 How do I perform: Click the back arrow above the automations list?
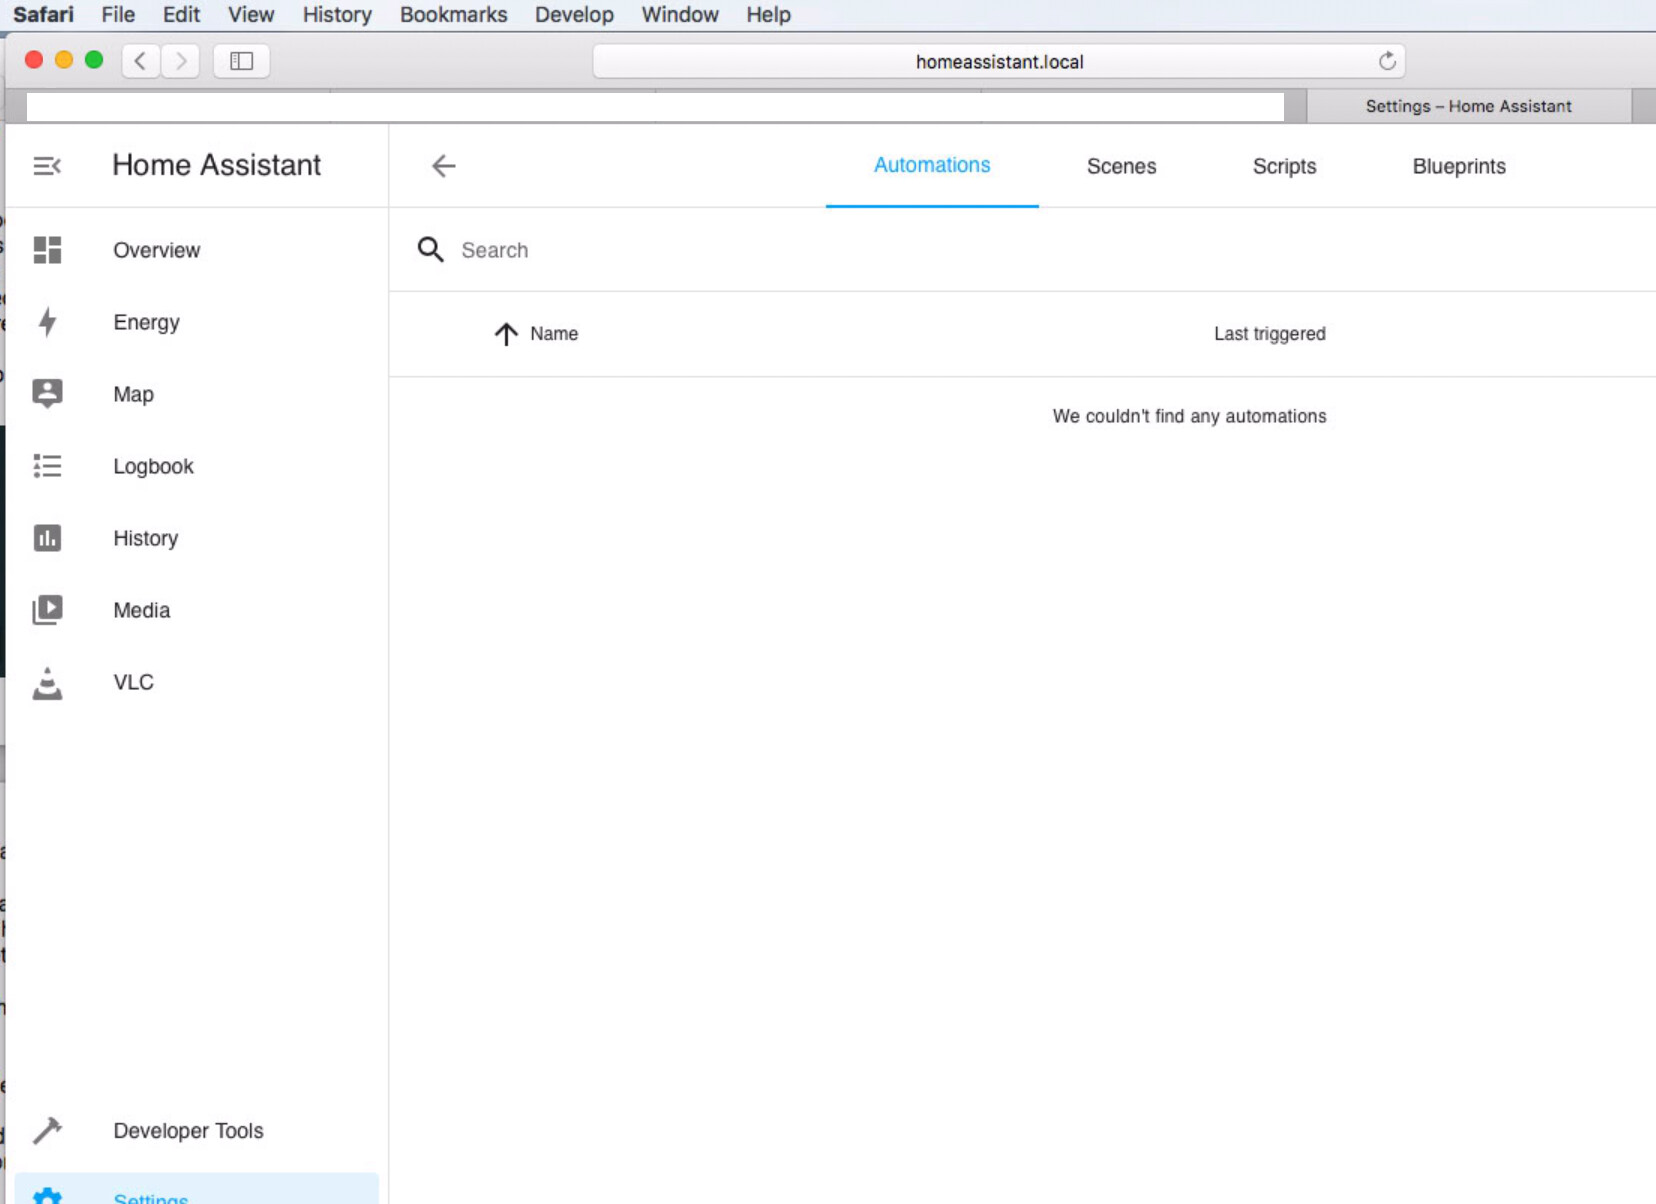click(x=443, y=166)
